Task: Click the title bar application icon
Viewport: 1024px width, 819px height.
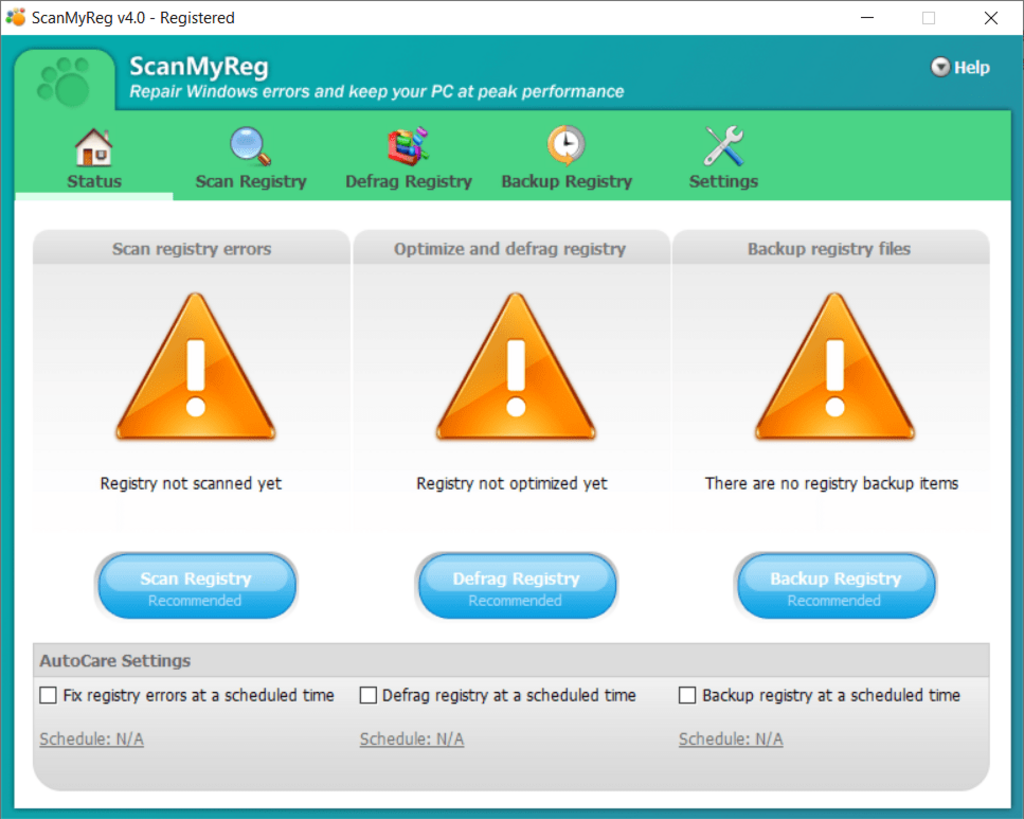Action: coord(15,17)
